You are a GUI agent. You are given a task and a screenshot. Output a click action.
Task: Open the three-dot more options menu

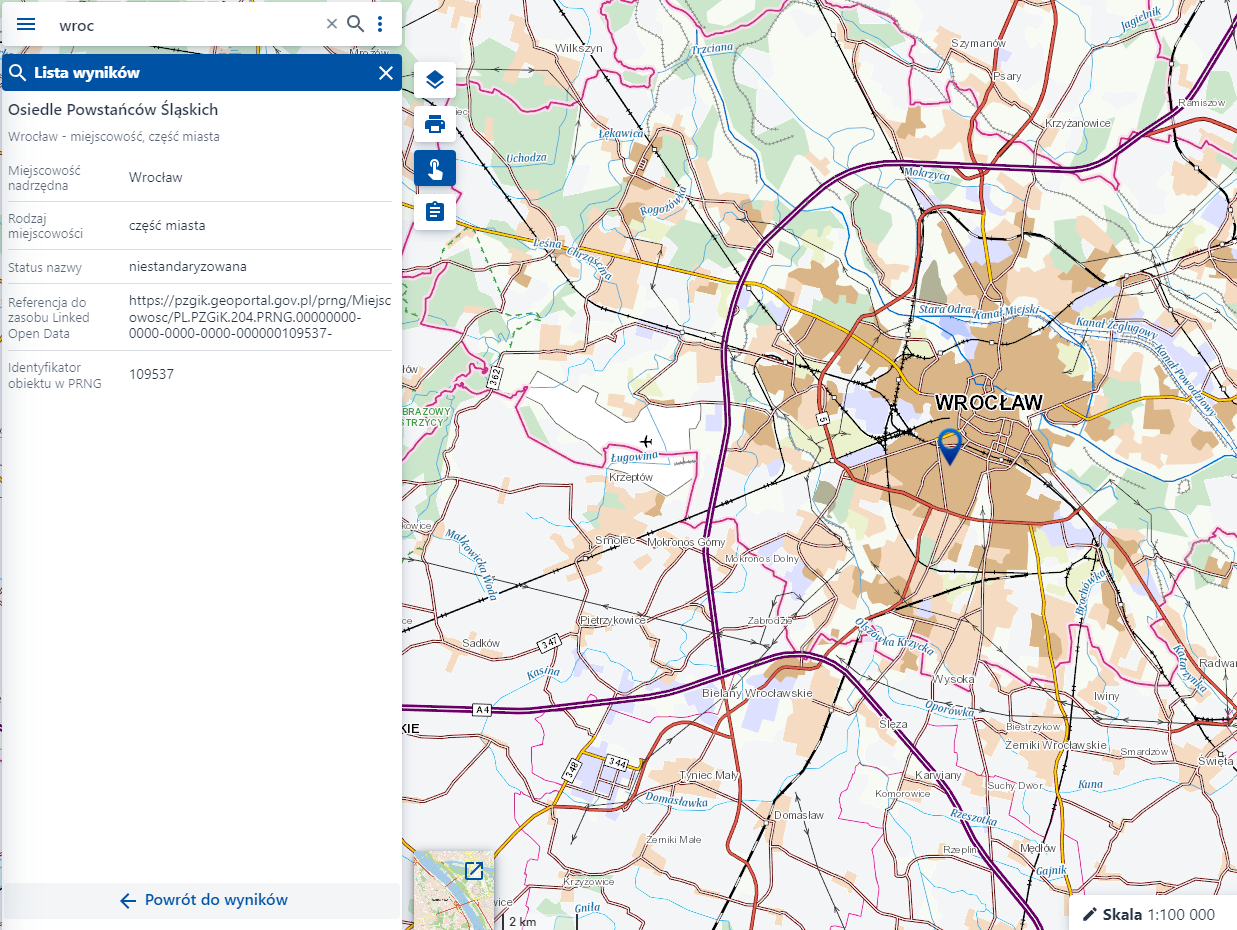tap(380, 24)
